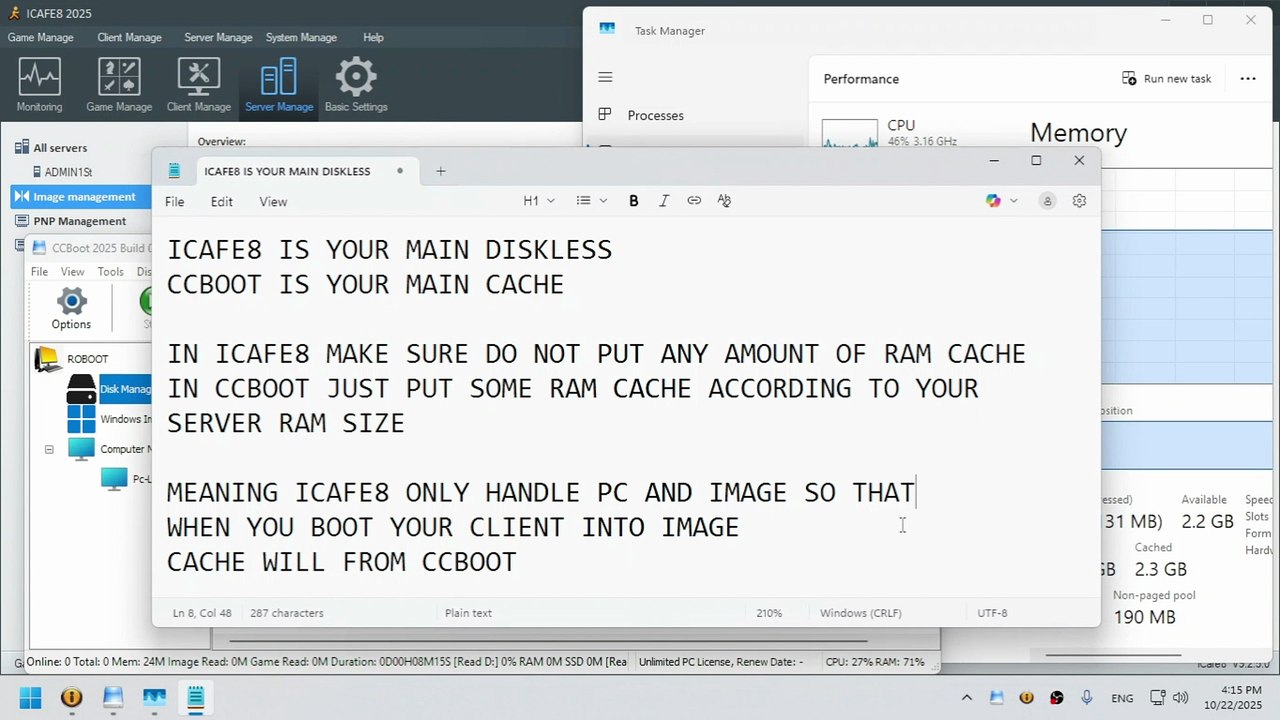Click ENG language indicator in taskbar

[x=1122, y=698]
